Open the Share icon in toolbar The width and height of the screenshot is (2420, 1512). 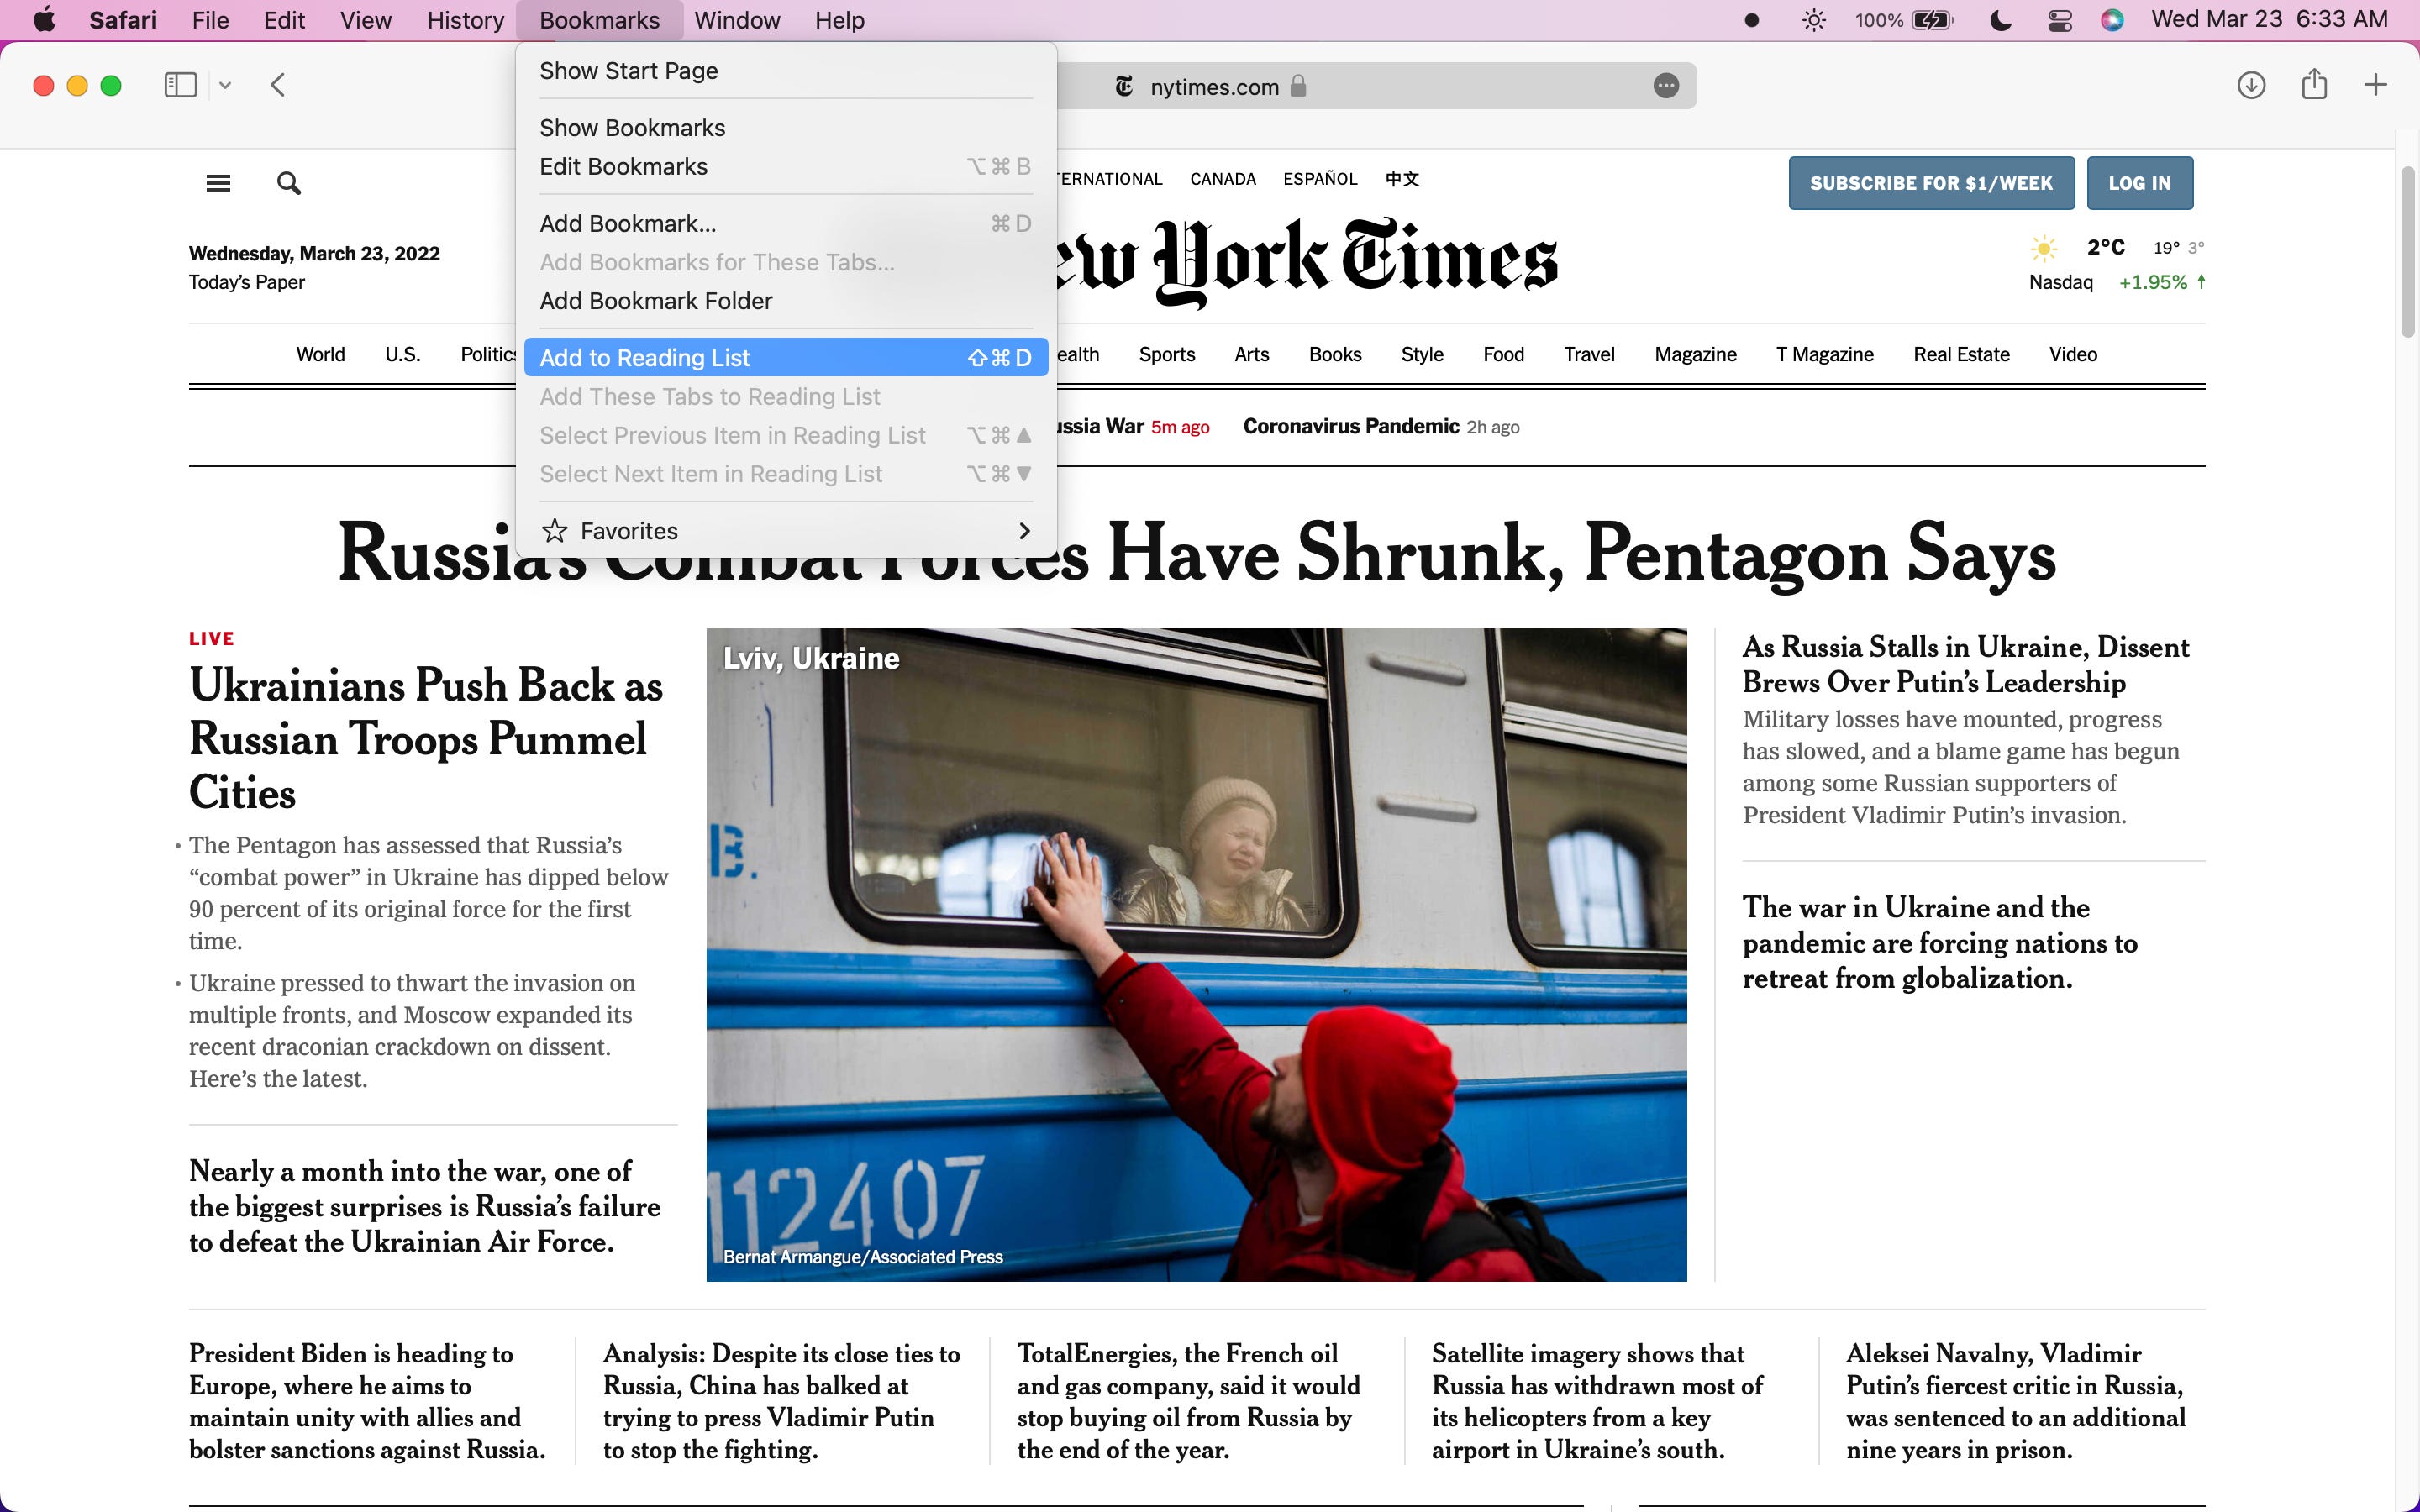(x=2314, y=84)
